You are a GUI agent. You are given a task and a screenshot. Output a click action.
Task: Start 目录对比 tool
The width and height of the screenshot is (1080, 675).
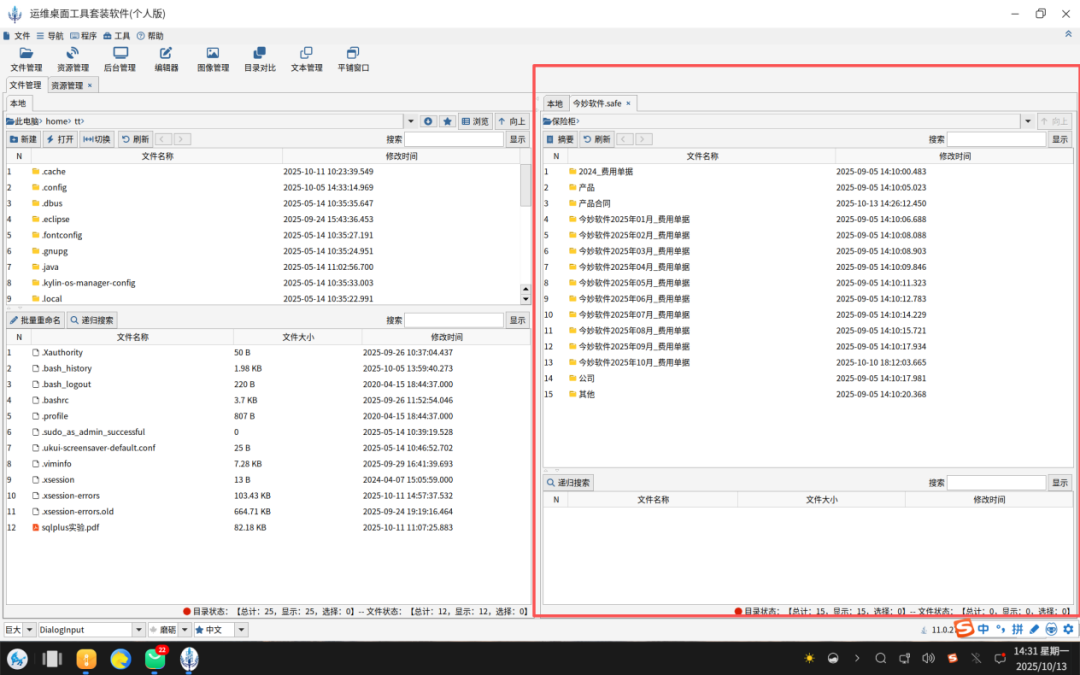(260, 59)
